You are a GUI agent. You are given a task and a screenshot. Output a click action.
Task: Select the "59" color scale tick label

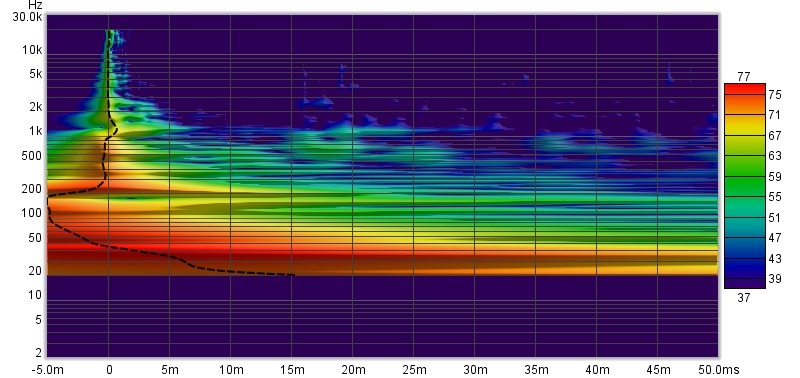pyautogui.click(x=776, y=177)
